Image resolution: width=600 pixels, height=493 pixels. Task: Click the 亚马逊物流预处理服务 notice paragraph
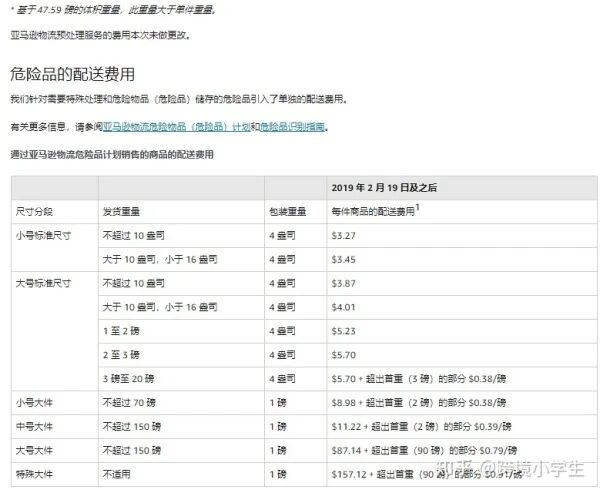point(100,35)
